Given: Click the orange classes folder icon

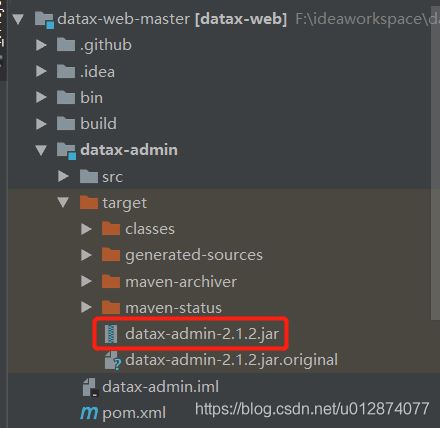Looking at the screenshot, I should click(x=111, y=229).
